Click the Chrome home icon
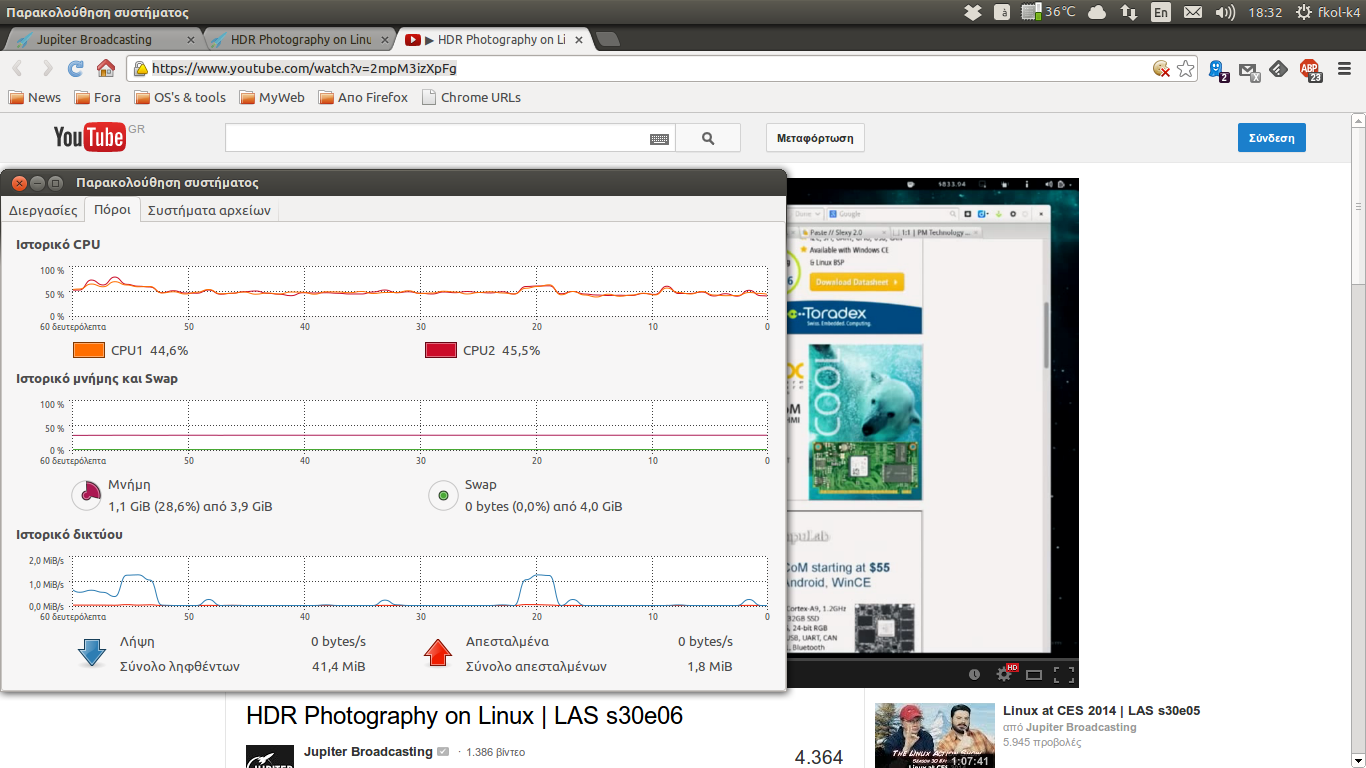The image size is (1366, 768). (x=105, y=69)
